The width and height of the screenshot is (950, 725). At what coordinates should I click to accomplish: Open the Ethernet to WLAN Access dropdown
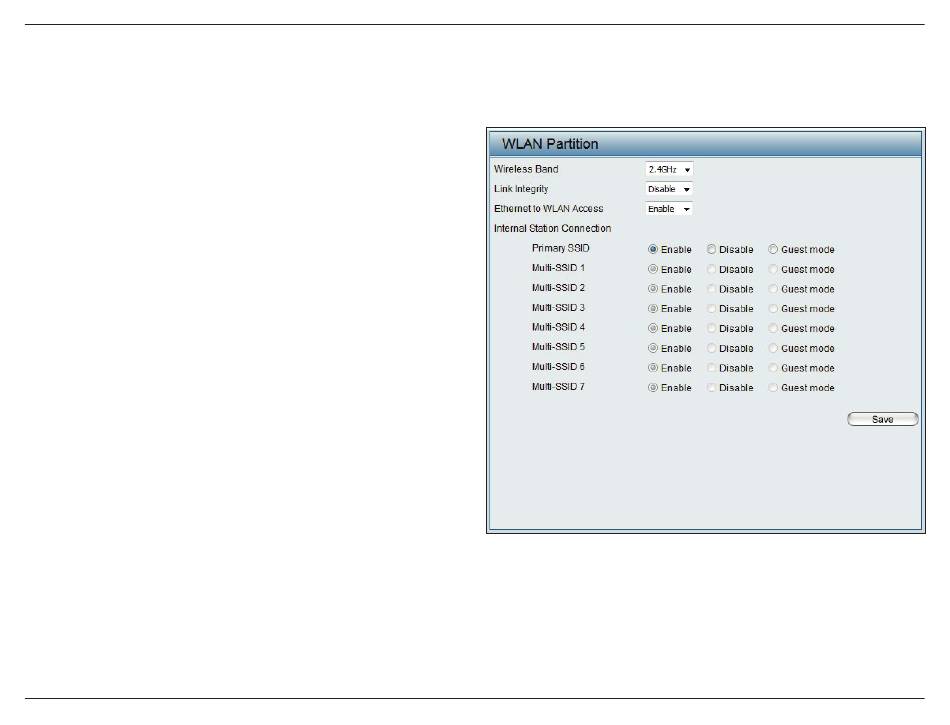pyautogui.click(x=669, y=209)
